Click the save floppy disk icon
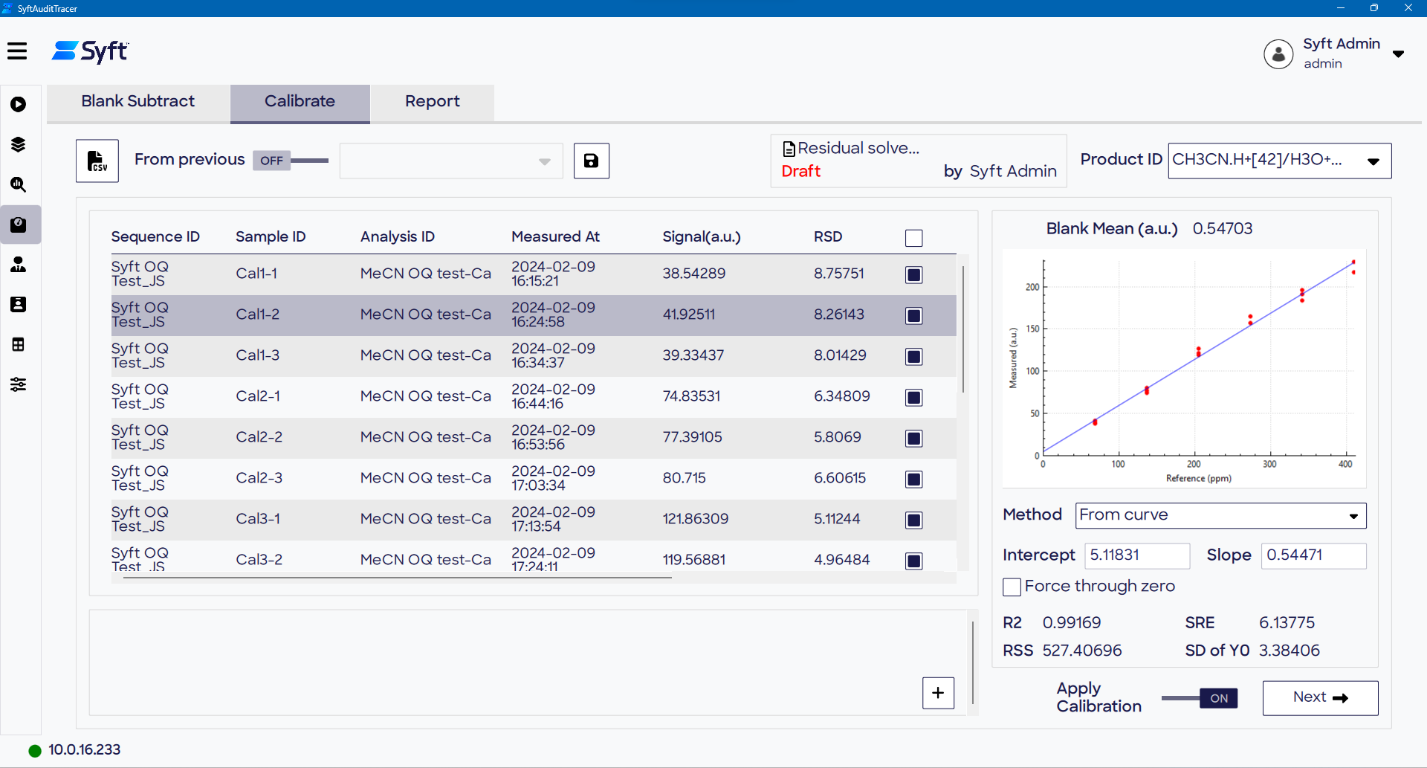 point(591,161)
